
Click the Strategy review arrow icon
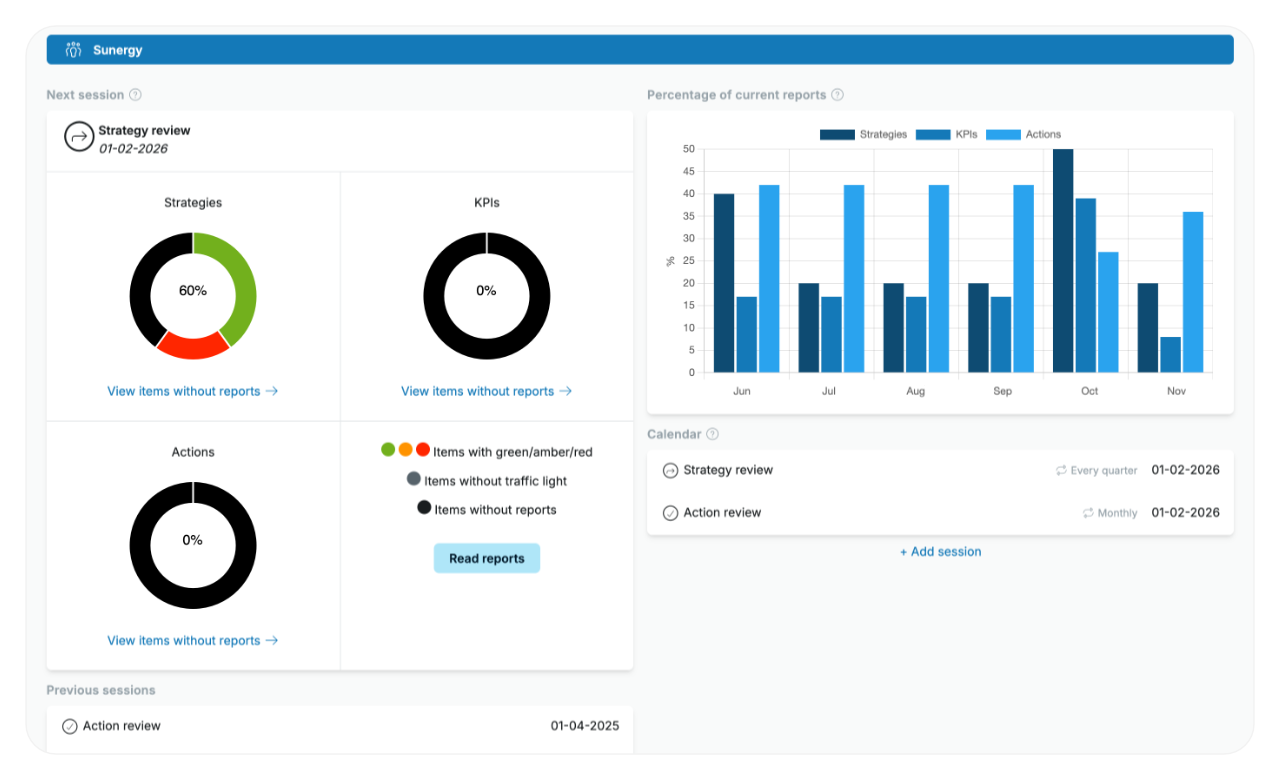pos(79,137)
